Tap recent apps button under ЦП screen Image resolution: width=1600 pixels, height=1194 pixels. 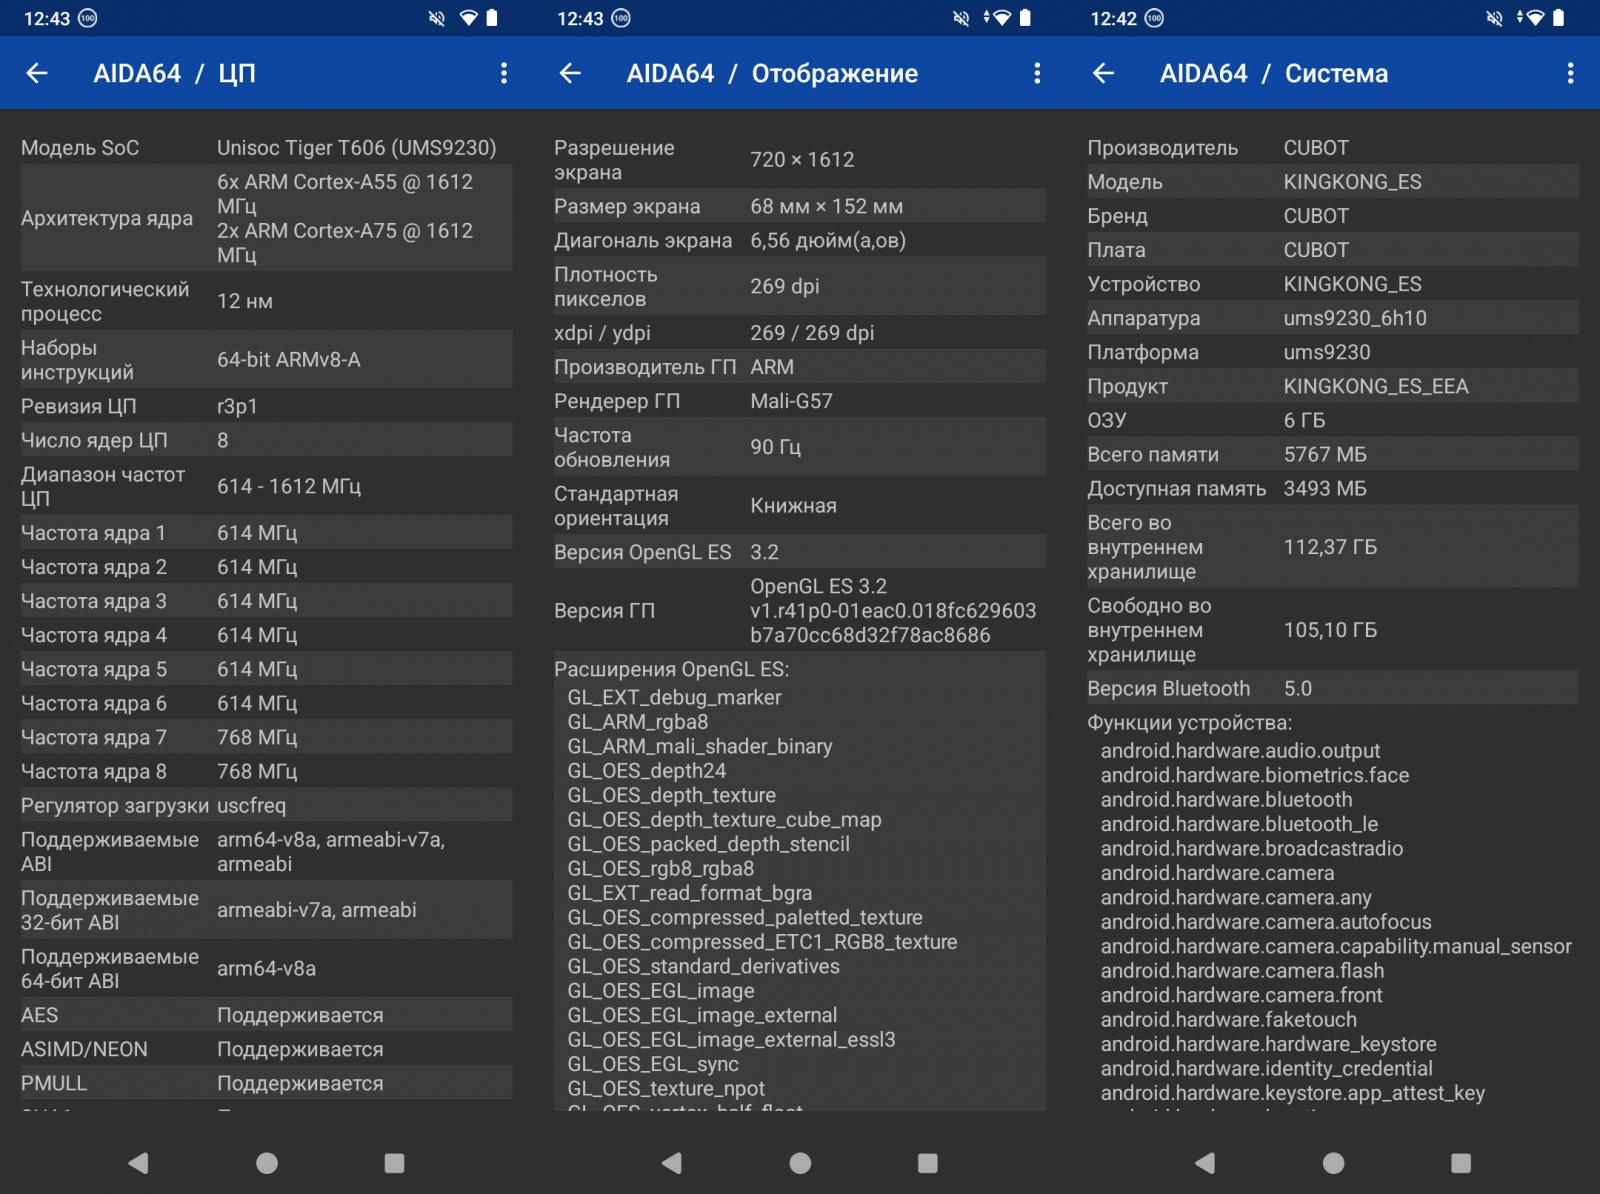click(x=395, y=1162)
